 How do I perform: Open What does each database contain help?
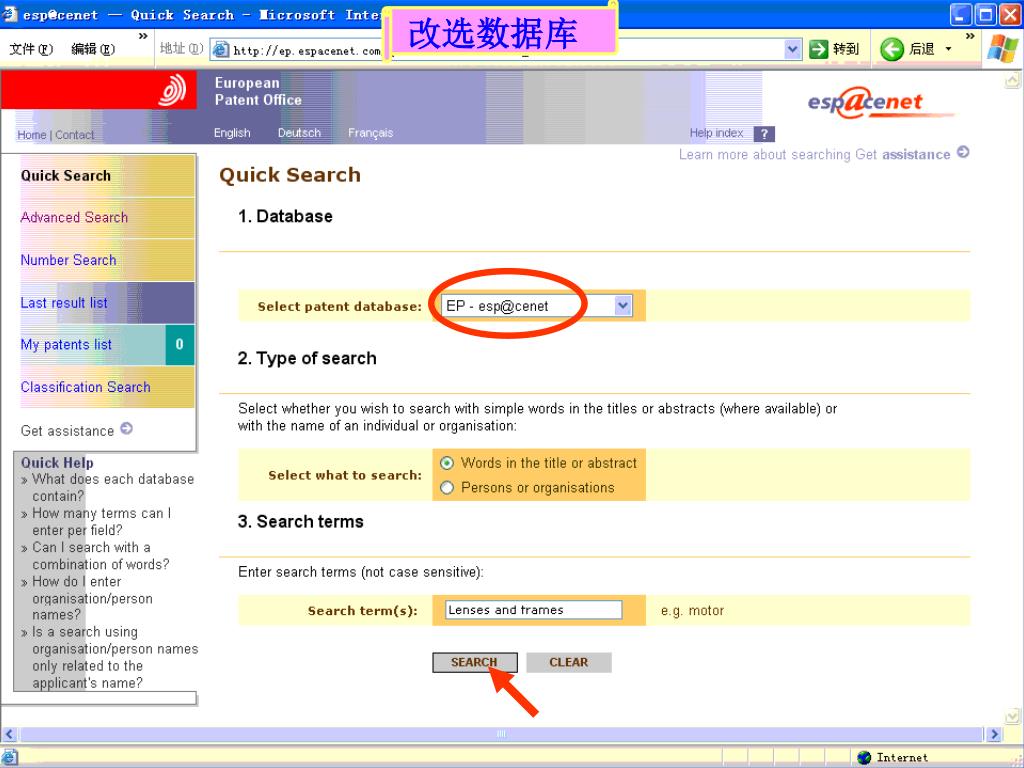(x=113, y=487)
